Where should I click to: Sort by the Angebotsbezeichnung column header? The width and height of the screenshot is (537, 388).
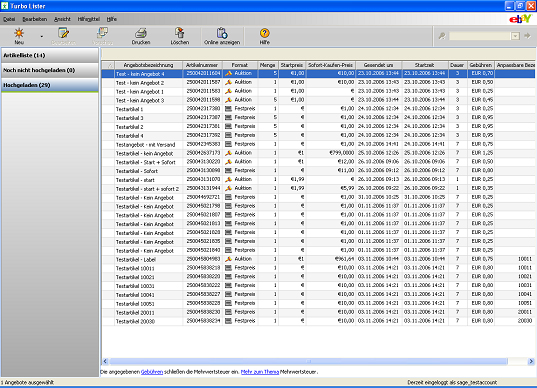(x=148, y=65)
